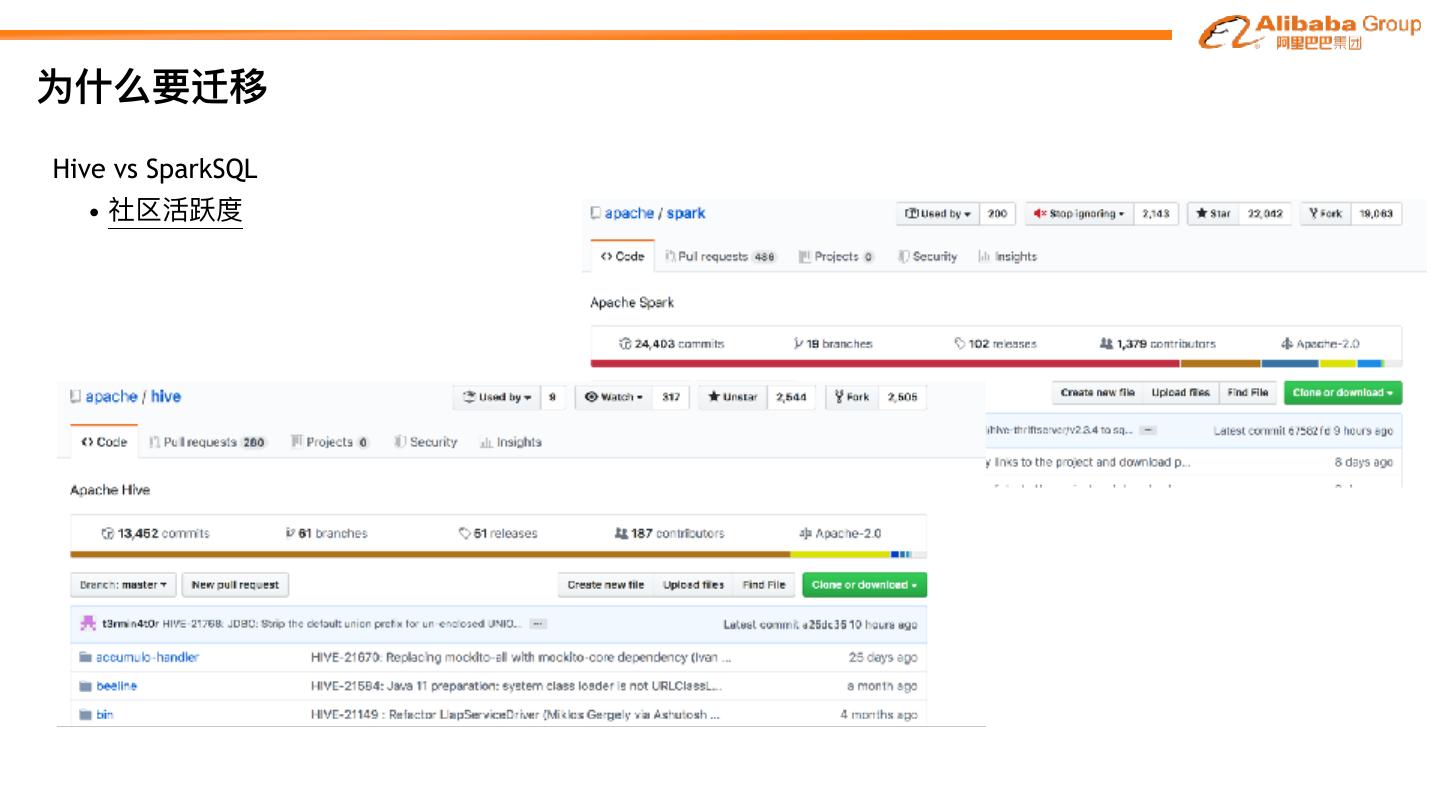Open the accumulo-handler folder link
This screenshot has height=810, width=1440.
[x=147, y=658]
